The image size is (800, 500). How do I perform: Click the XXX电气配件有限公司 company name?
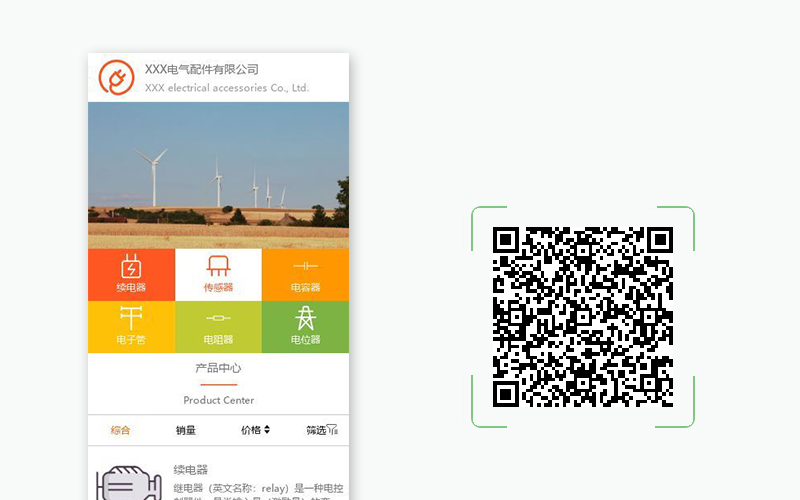(202, 69)
